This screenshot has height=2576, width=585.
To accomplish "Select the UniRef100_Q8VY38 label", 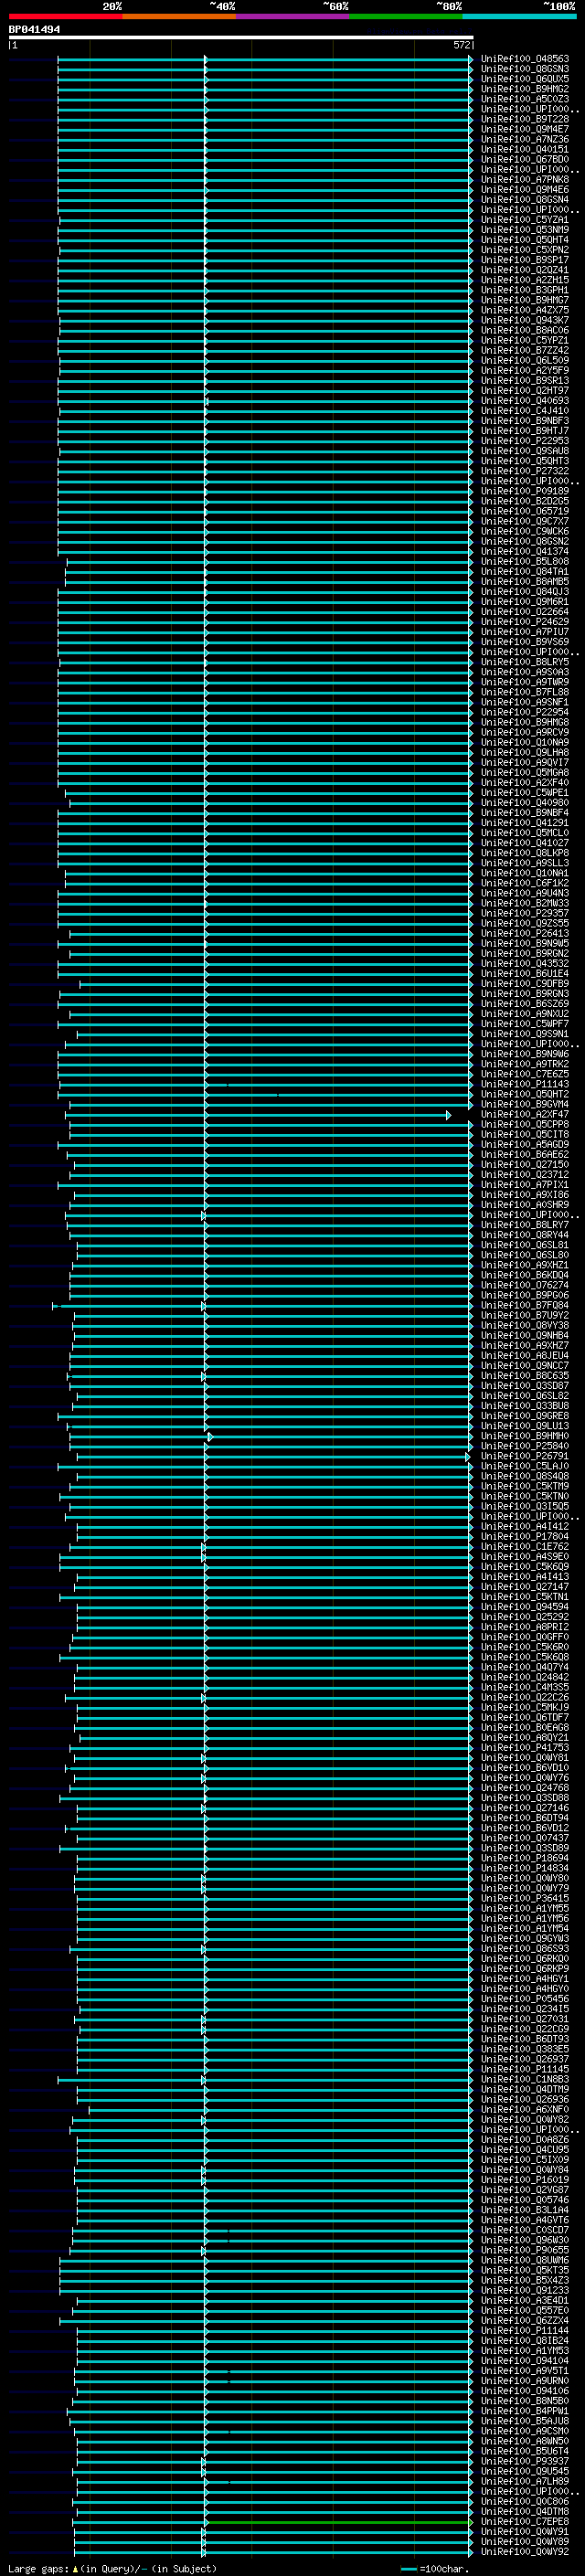I will [x=525, y=1325].
